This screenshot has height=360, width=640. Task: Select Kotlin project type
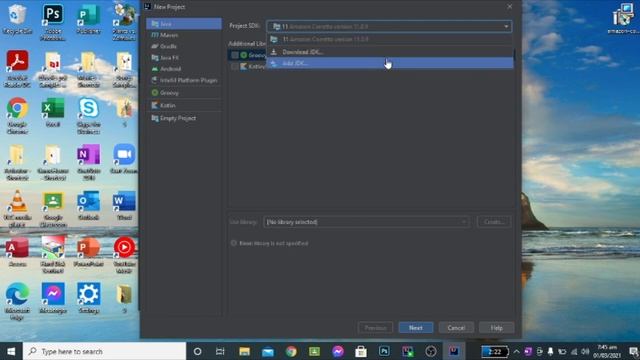tap(184, 105)
